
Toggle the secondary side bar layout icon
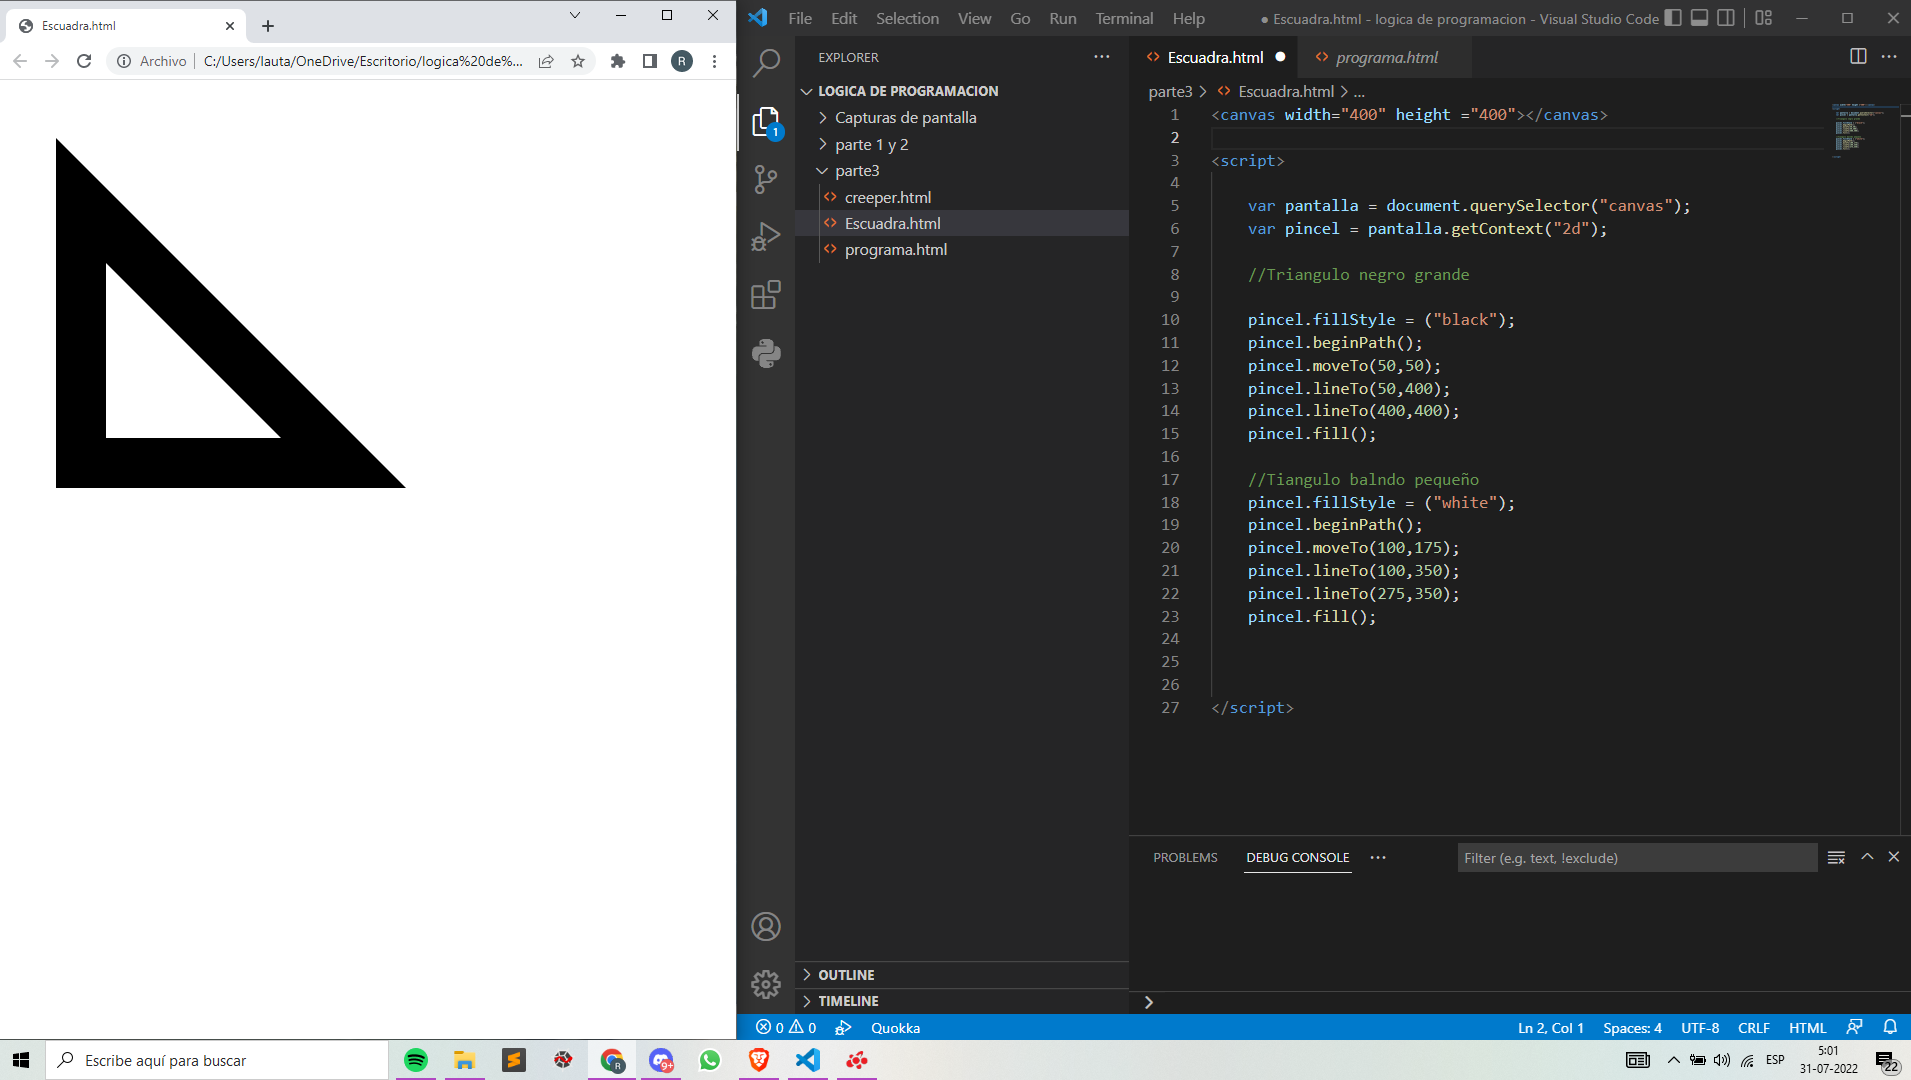(1726, 18)
